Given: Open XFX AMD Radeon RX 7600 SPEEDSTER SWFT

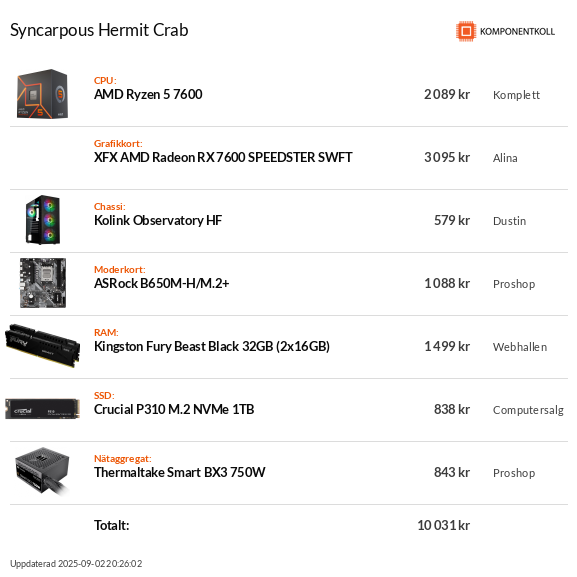Looking at the screenshot, I should click(223, 157).
